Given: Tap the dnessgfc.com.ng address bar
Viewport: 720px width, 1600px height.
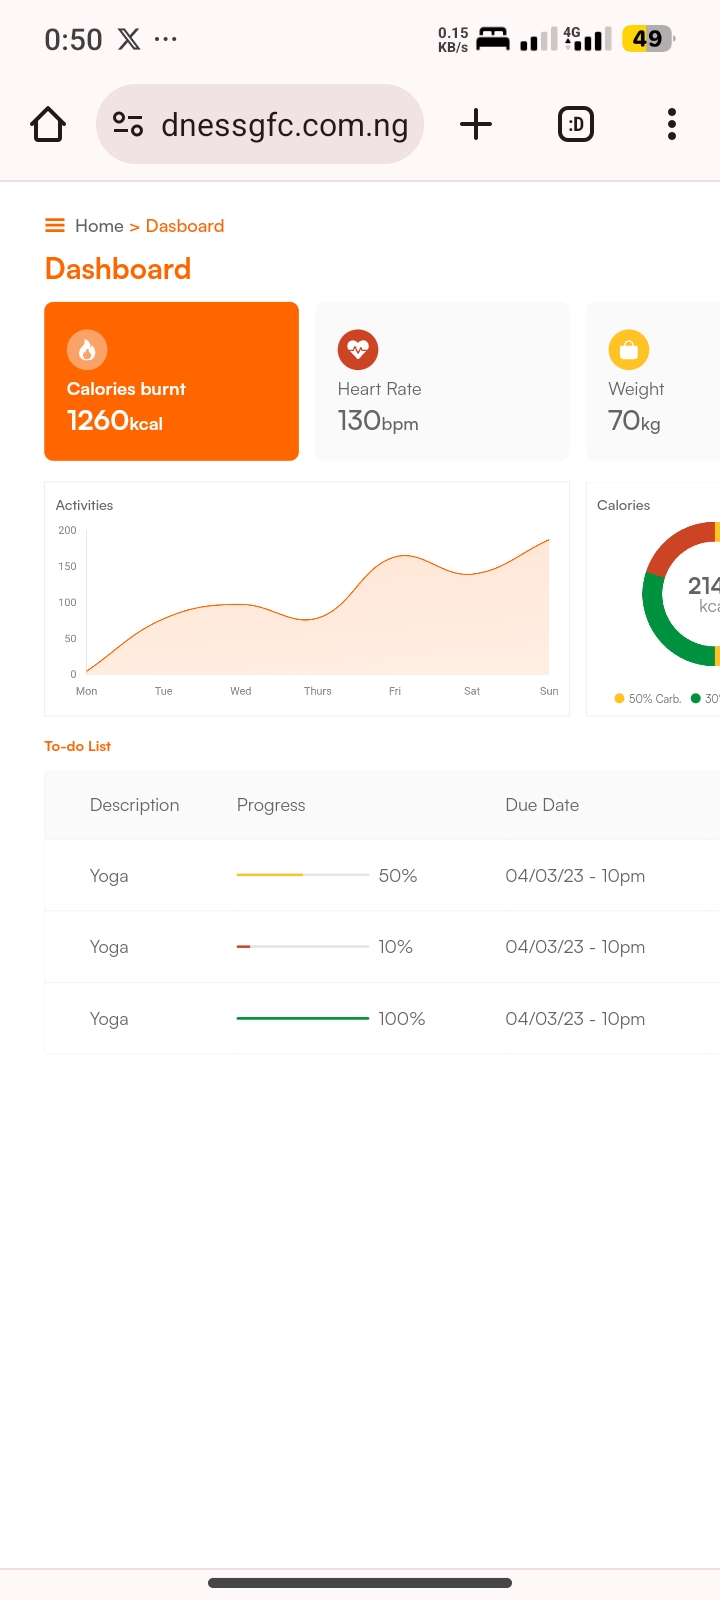Looking at the screenshot, I should pyautogui.click(x=284, y=125).
